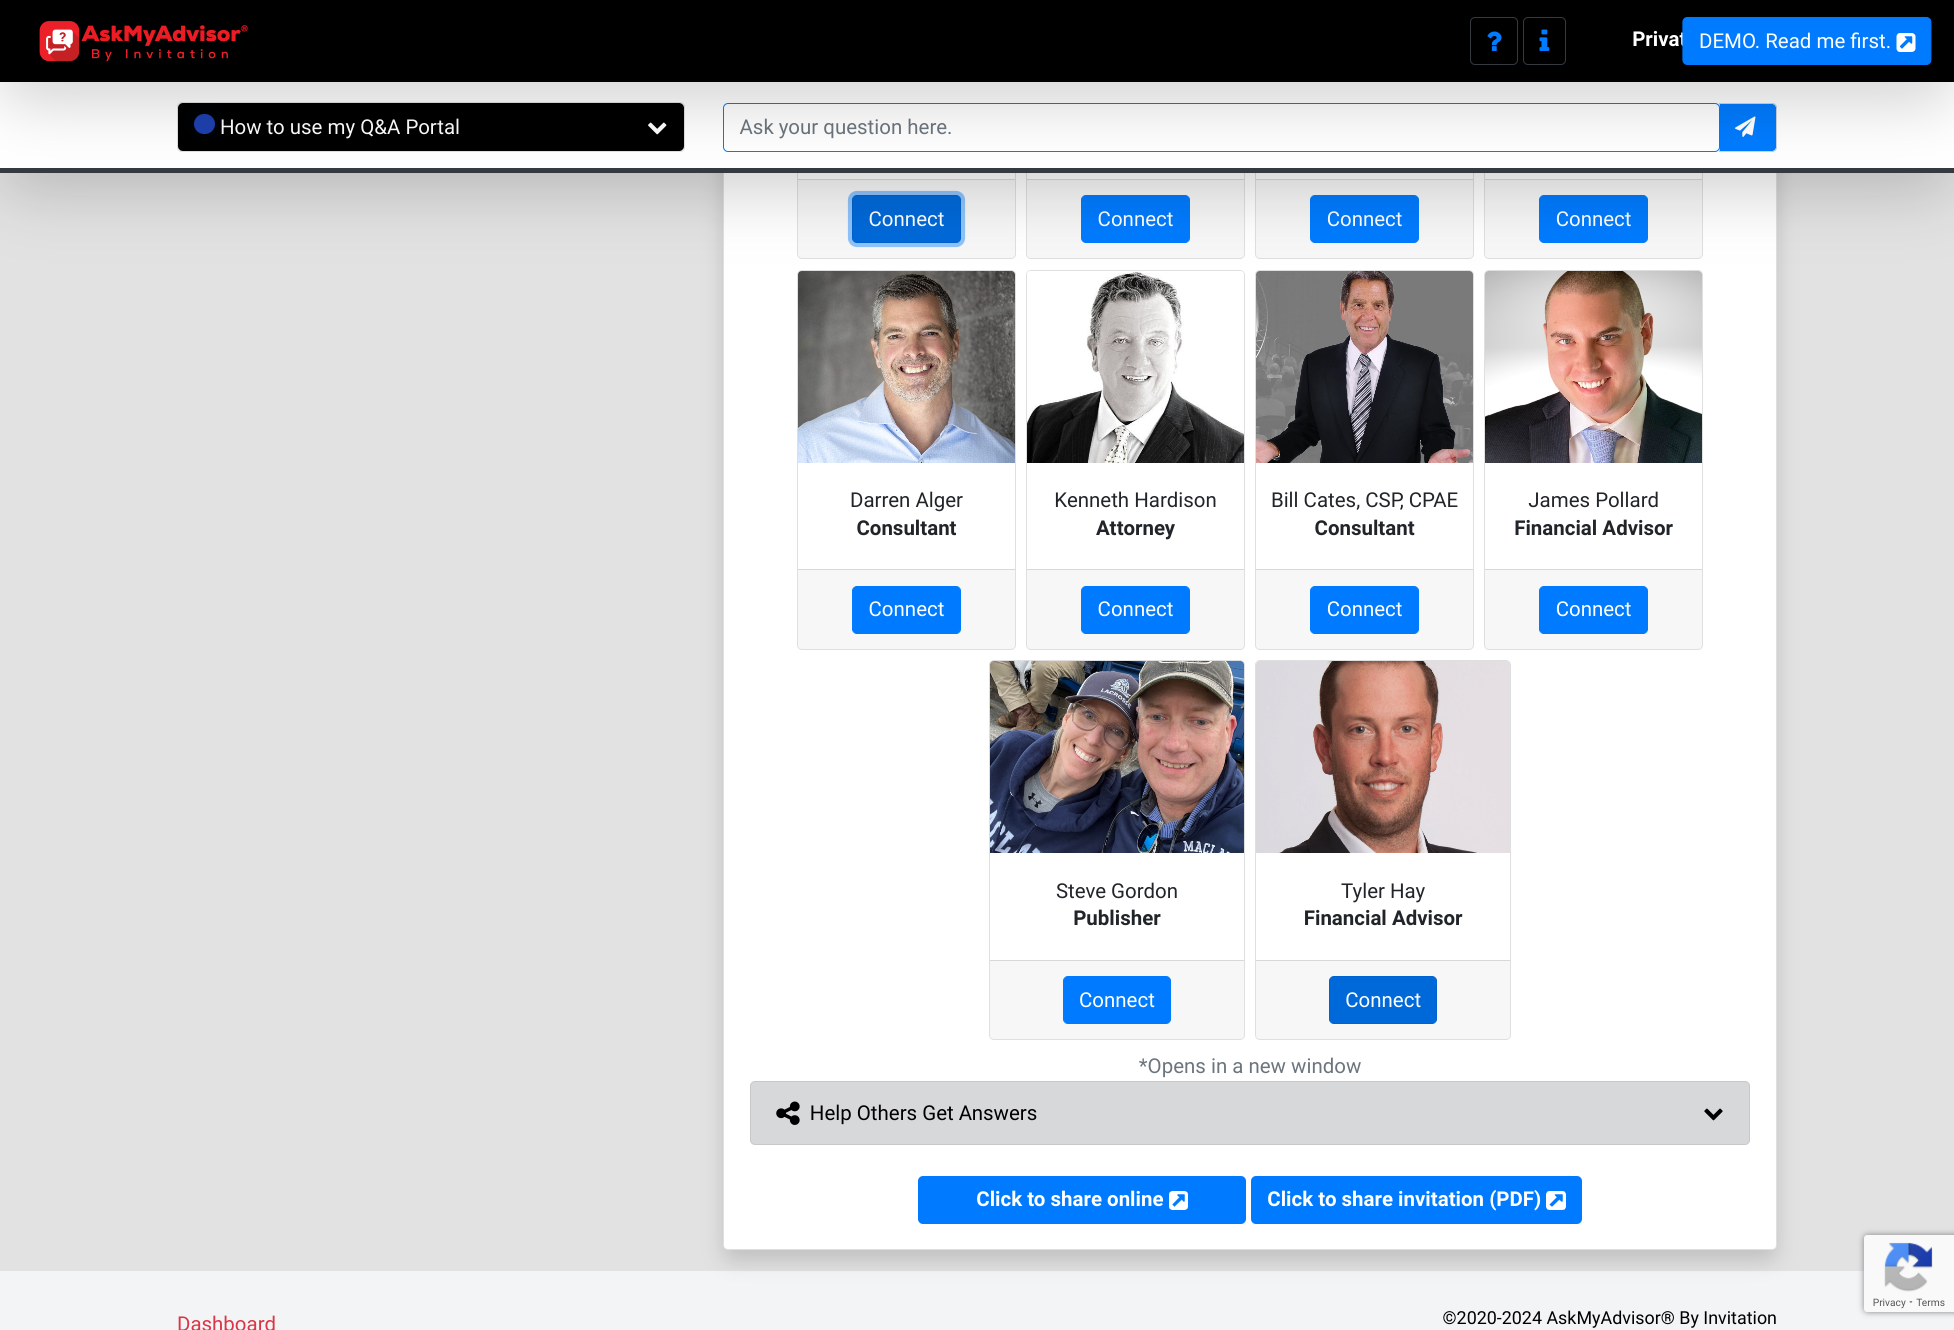Click Steve Gordon's photo
The height and width of the screenshot is (1330, 1954).
point(1117,757)
